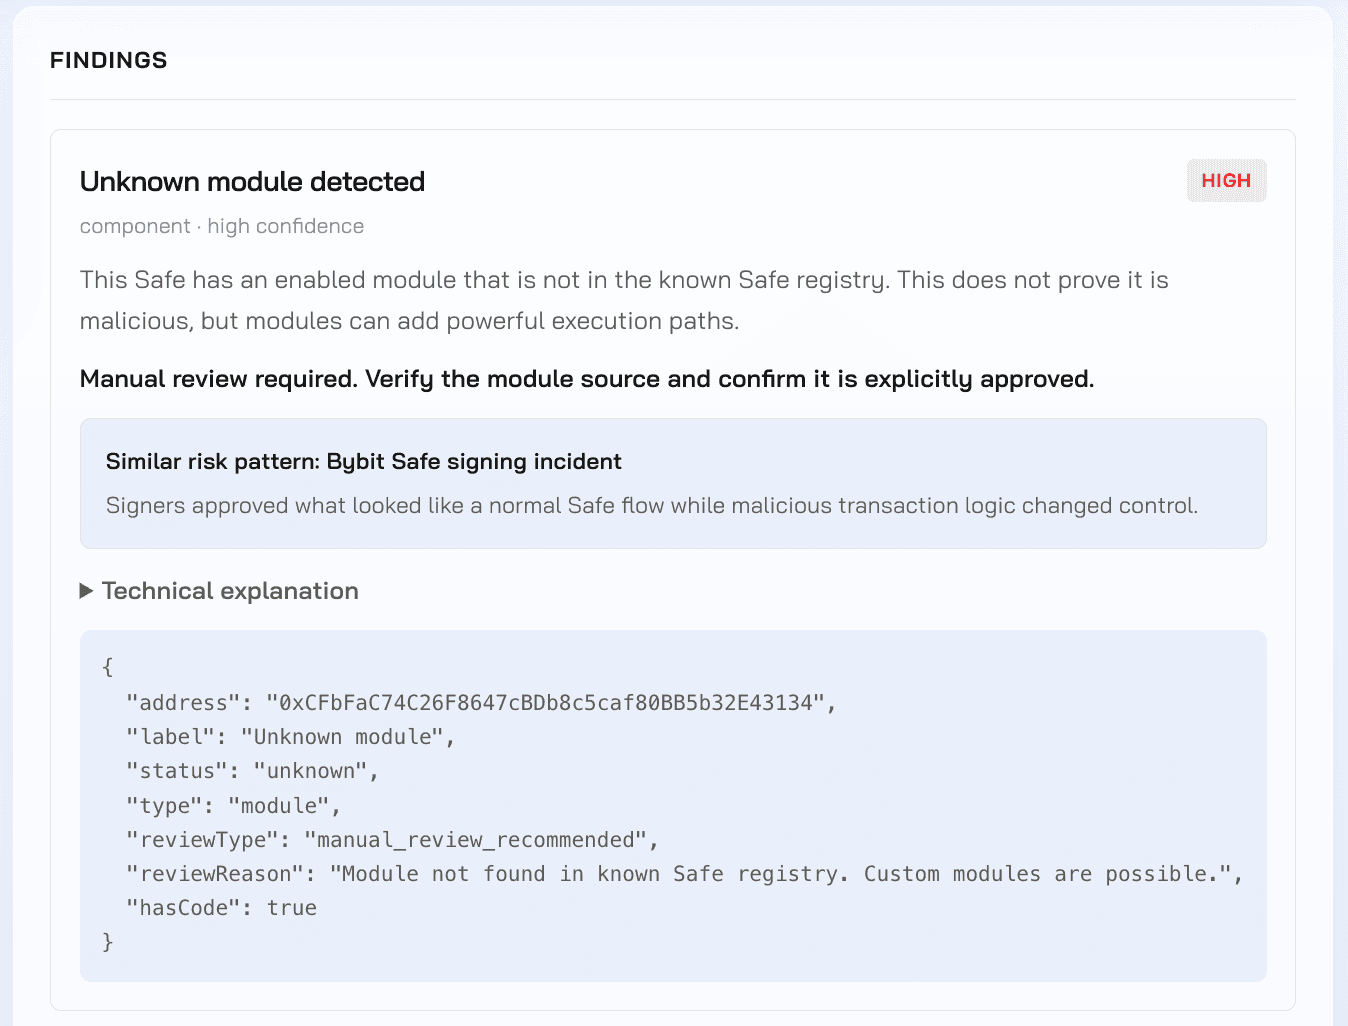
Task: Click the "status": "unknown" line
Action: tap(253, 771)
